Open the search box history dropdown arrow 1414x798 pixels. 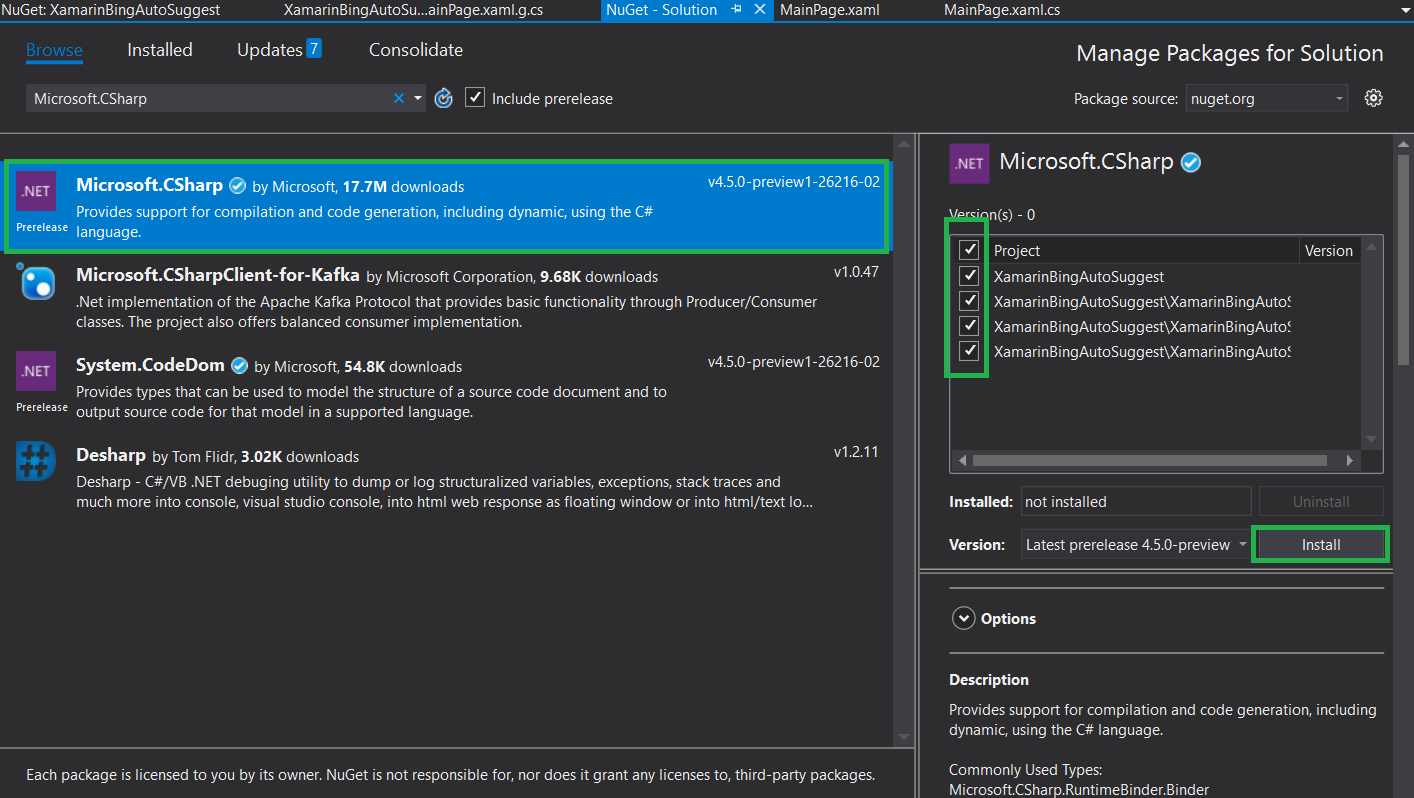coord(418,98)
